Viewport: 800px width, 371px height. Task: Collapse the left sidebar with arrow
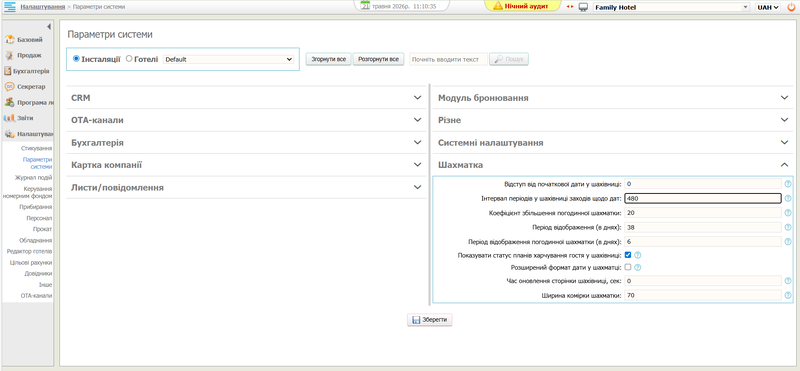[49, 26]
